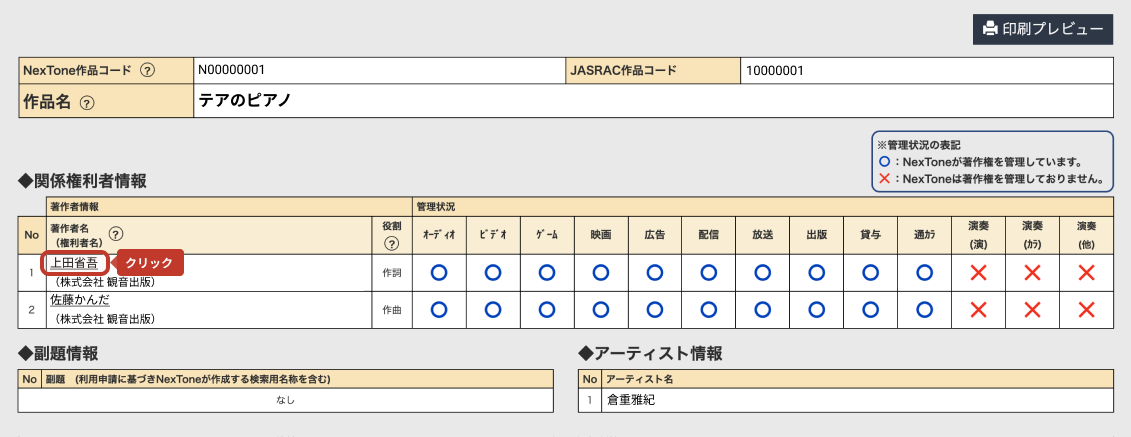Click the help icon under 役割

coord(391,244)
